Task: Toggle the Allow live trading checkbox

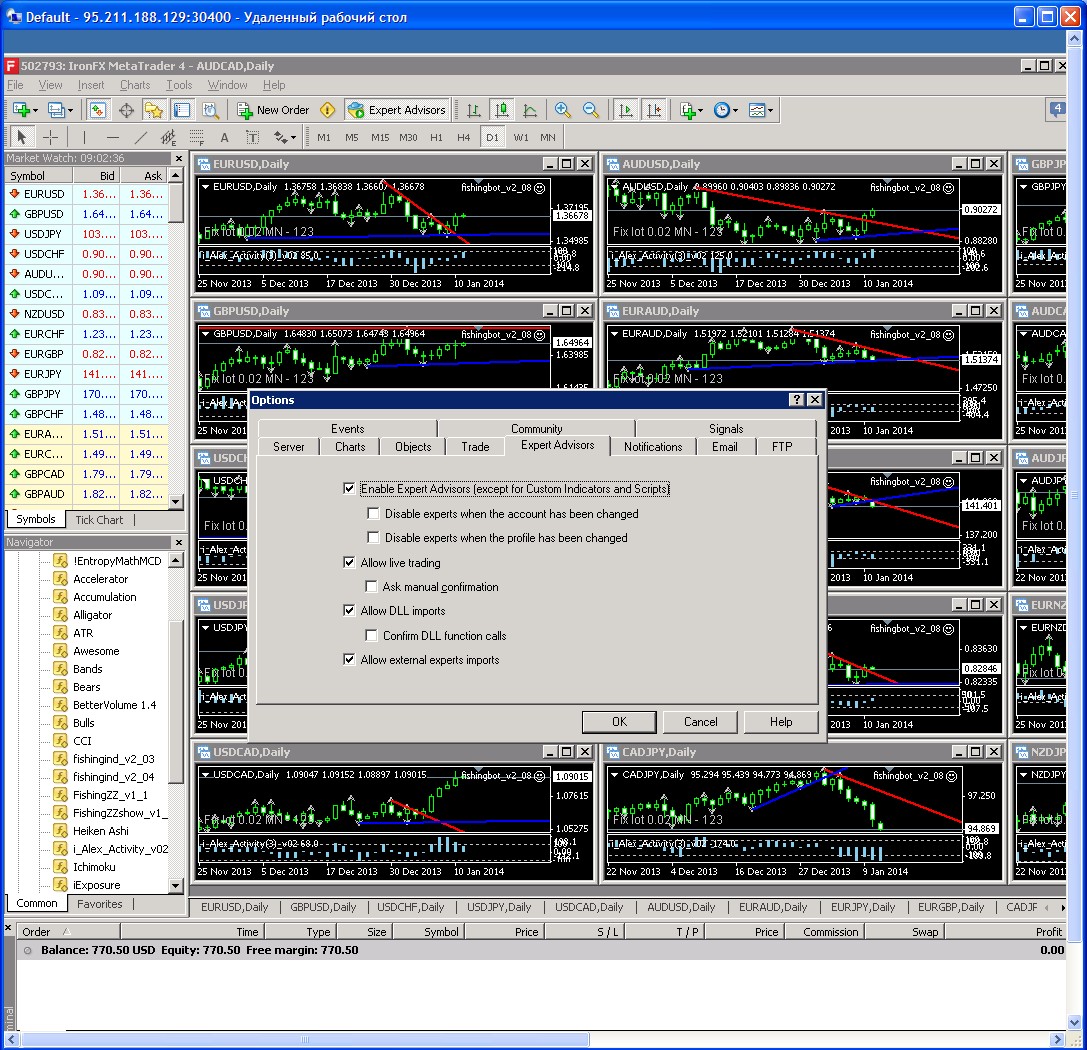Action: [x=349, y=562]
